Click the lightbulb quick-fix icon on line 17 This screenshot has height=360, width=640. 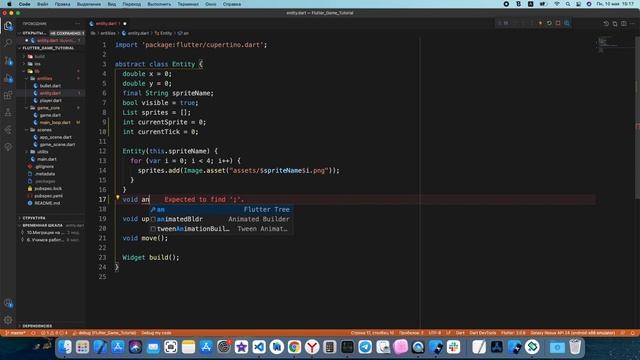[118, 198]
